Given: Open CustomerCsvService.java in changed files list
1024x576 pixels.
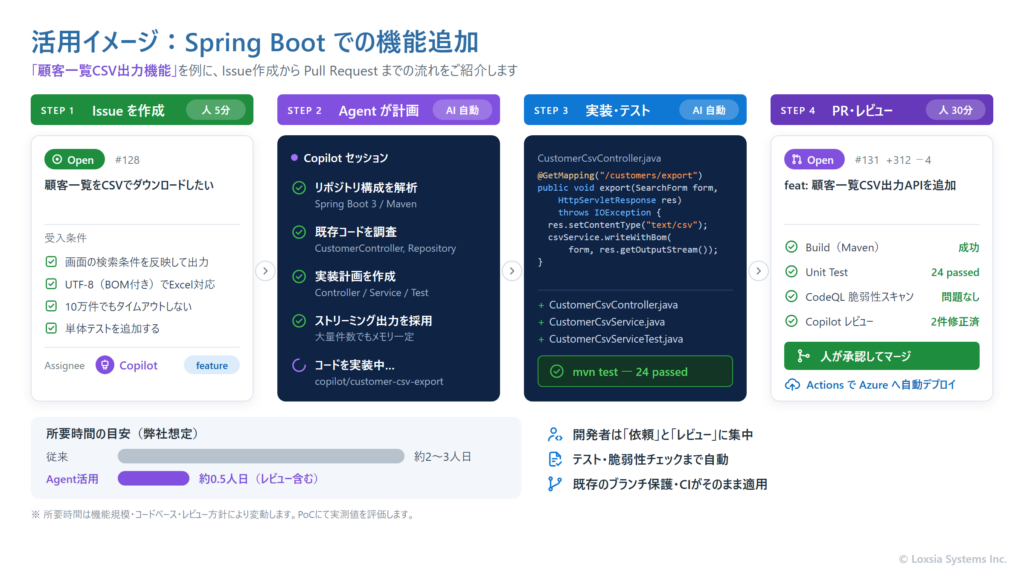Looking at the screenshot, I should click(607, 322).
